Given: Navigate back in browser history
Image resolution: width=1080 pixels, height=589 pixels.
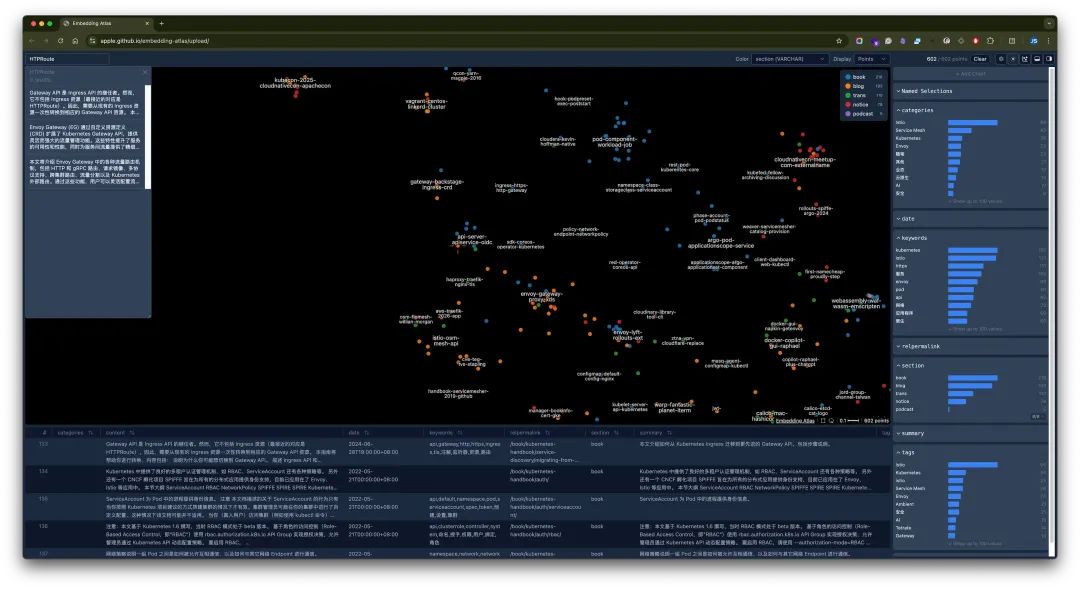Looking at the screenshot, I should [32, 41].
